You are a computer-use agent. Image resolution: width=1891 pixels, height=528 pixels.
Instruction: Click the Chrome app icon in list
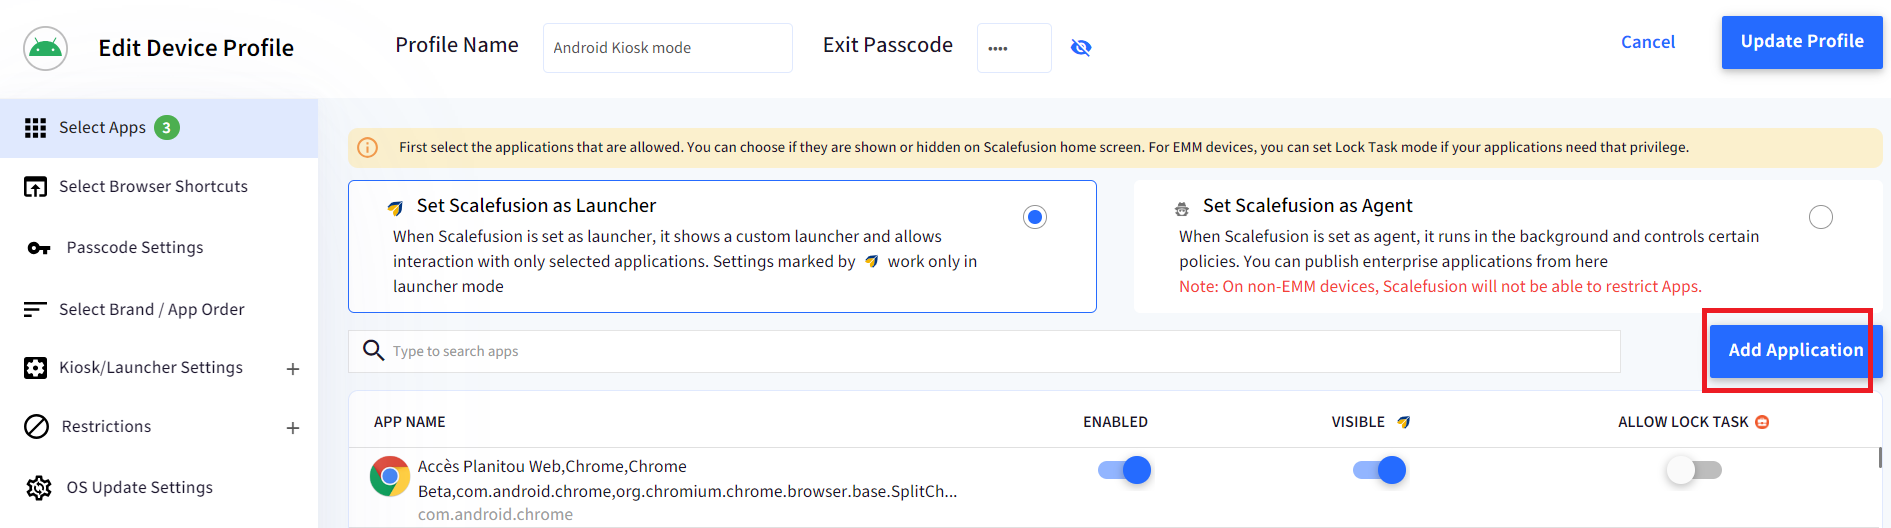(x=390, y=476)
